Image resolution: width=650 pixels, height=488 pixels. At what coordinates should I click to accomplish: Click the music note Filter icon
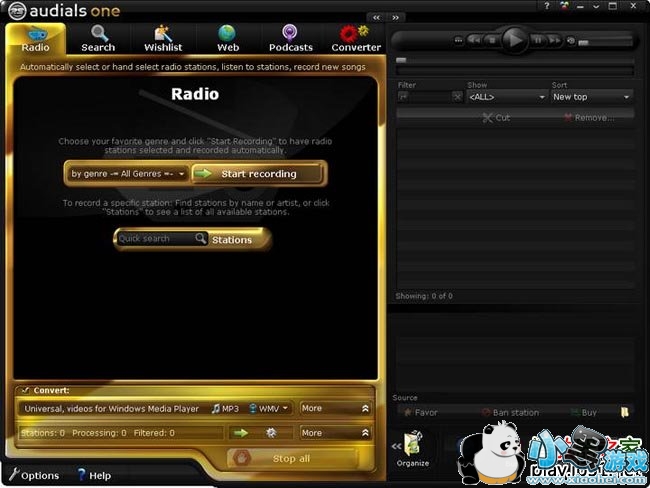[x=403, y=97]
